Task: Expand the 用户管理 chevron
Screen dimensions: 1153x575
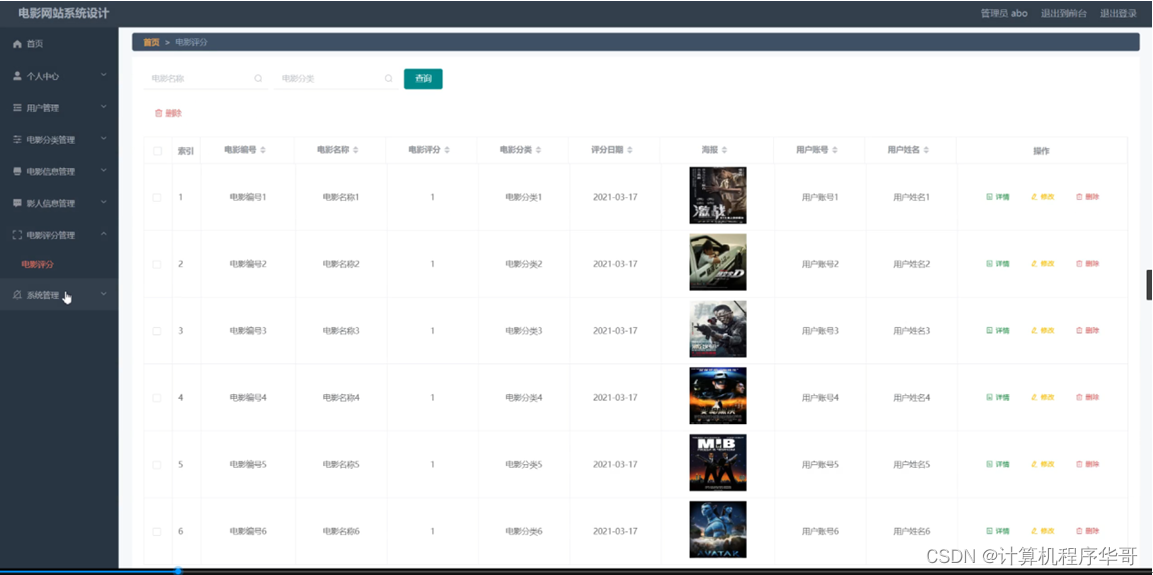Action: click(104, 107)
